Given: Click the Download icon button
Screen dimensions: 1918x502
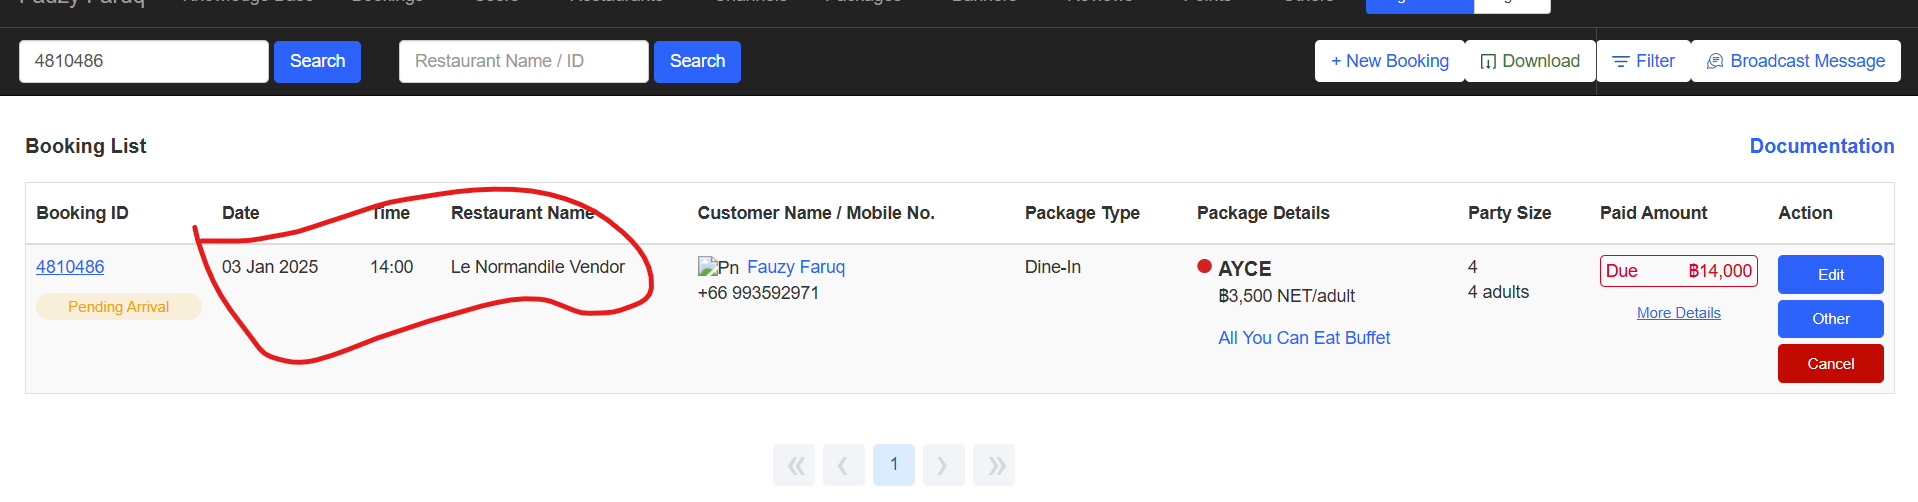Looking at the screenshot, I should (x=1488, y=62).
